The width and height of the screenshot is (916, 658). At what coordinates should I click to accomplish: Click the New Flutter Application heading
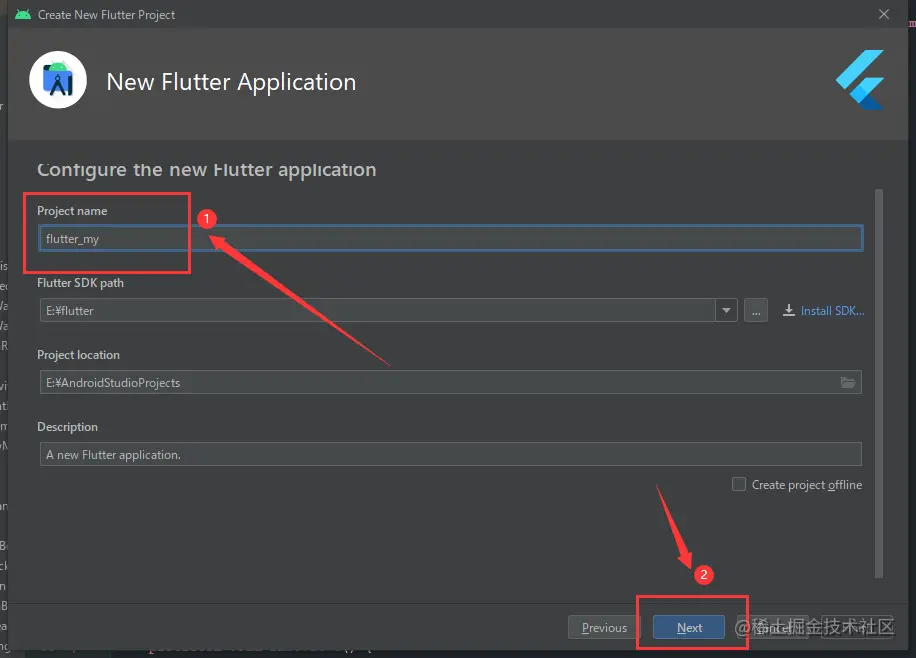tap(231, 82)
